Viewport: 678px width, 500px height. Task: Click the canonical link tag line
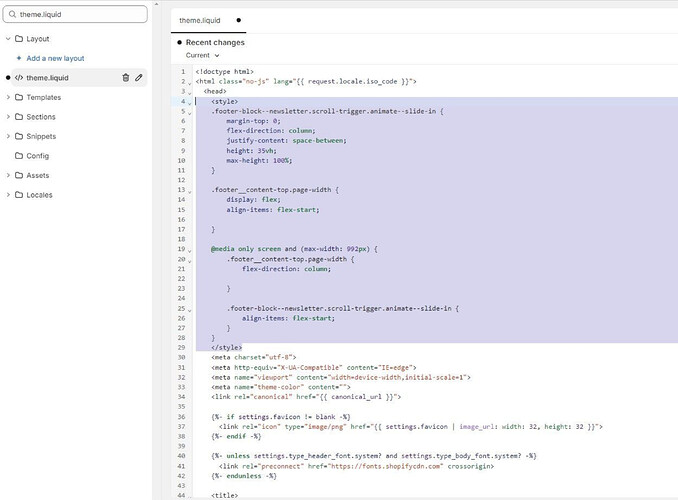pyautogui.click(x=306, y=397)
